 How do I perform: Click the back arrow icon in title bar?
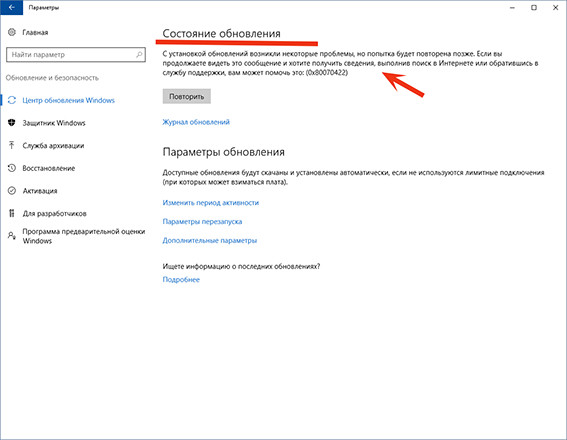tap(11, 7)
